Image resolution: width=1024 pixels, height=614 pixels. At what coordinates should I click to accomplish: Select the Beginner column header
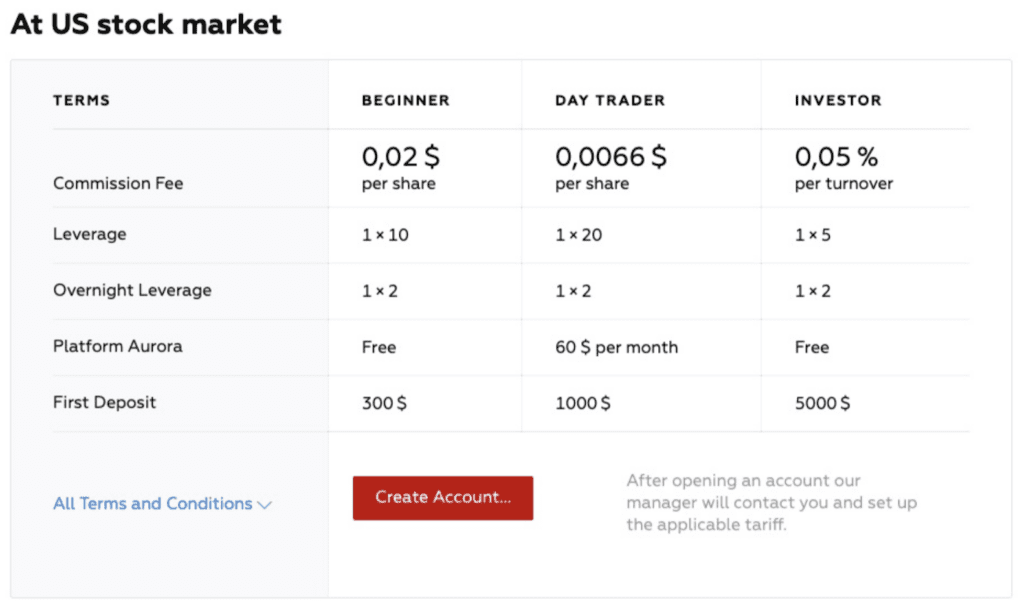(405, 100)
